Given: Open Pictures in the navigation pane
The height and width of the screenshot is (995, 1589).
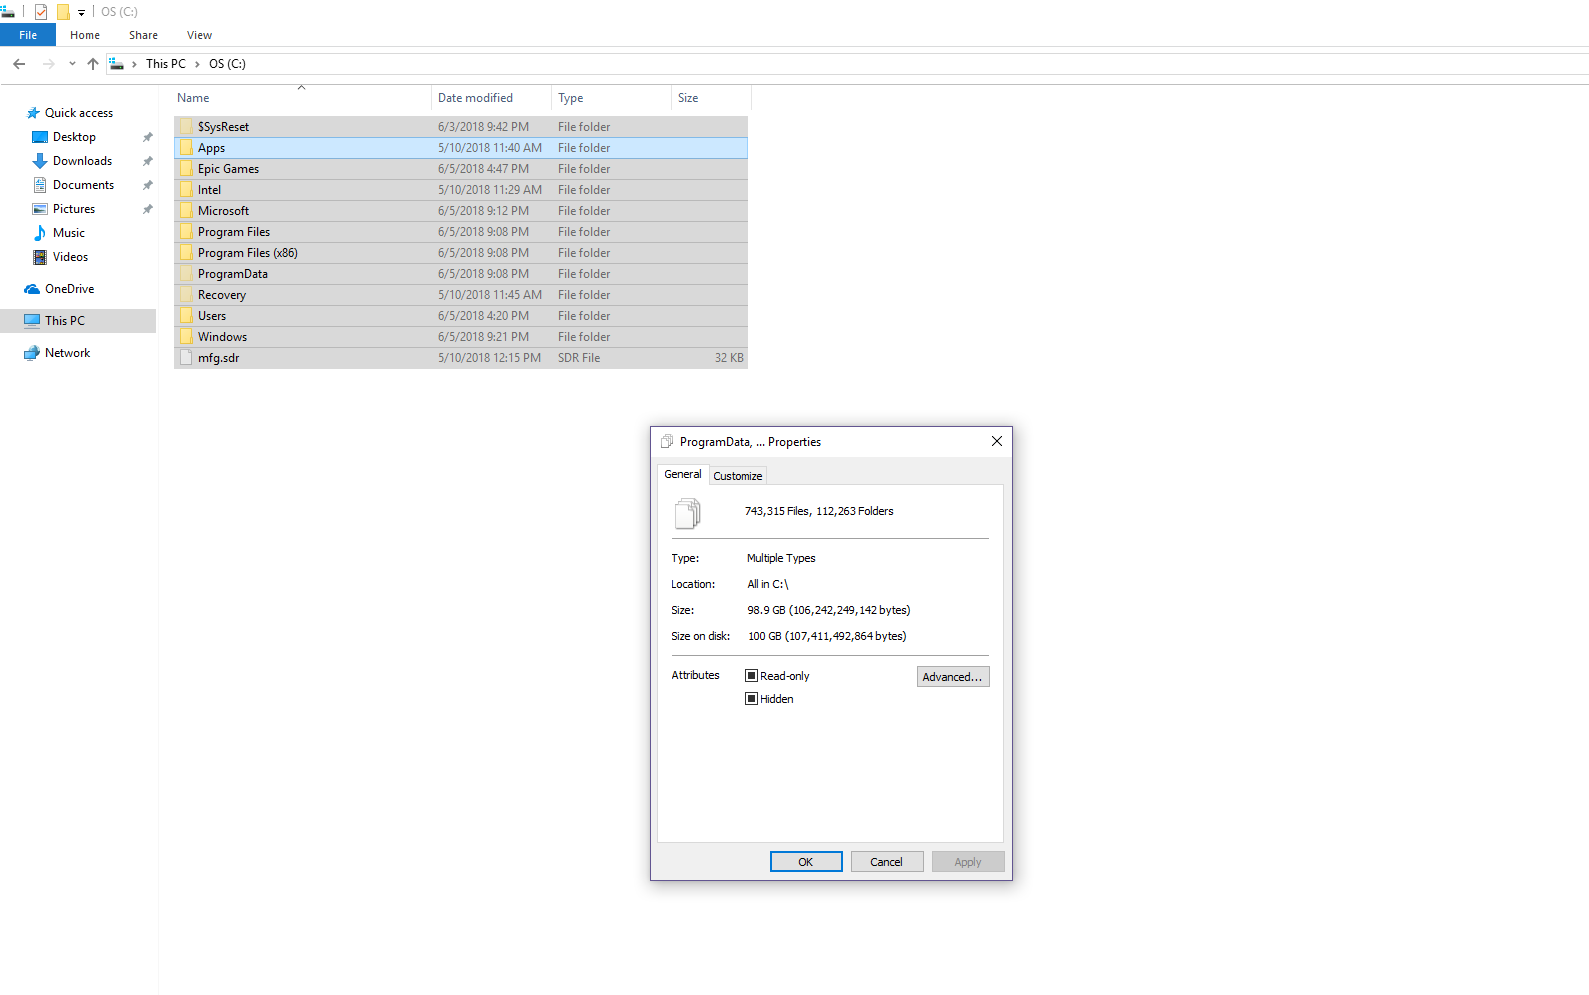Looking at the screenshot, I should pos(74,209).
